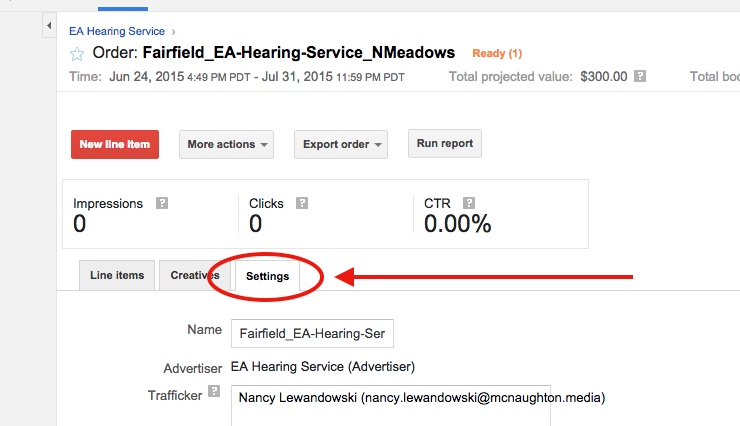The image size is (740, 426).
Task: Click the Ready (1) status label
Action: coord(497,53)
